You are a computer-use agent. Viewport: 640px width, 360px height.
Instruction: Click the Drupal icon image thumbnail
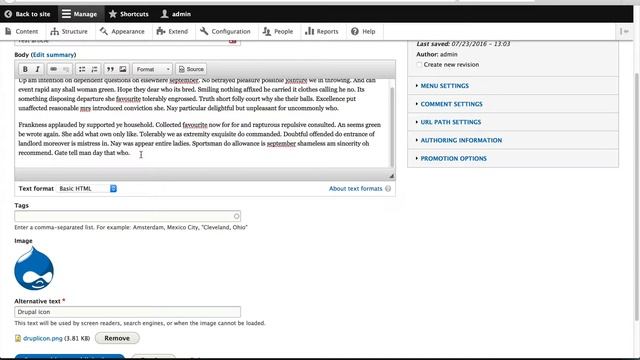tap(34, 268)
